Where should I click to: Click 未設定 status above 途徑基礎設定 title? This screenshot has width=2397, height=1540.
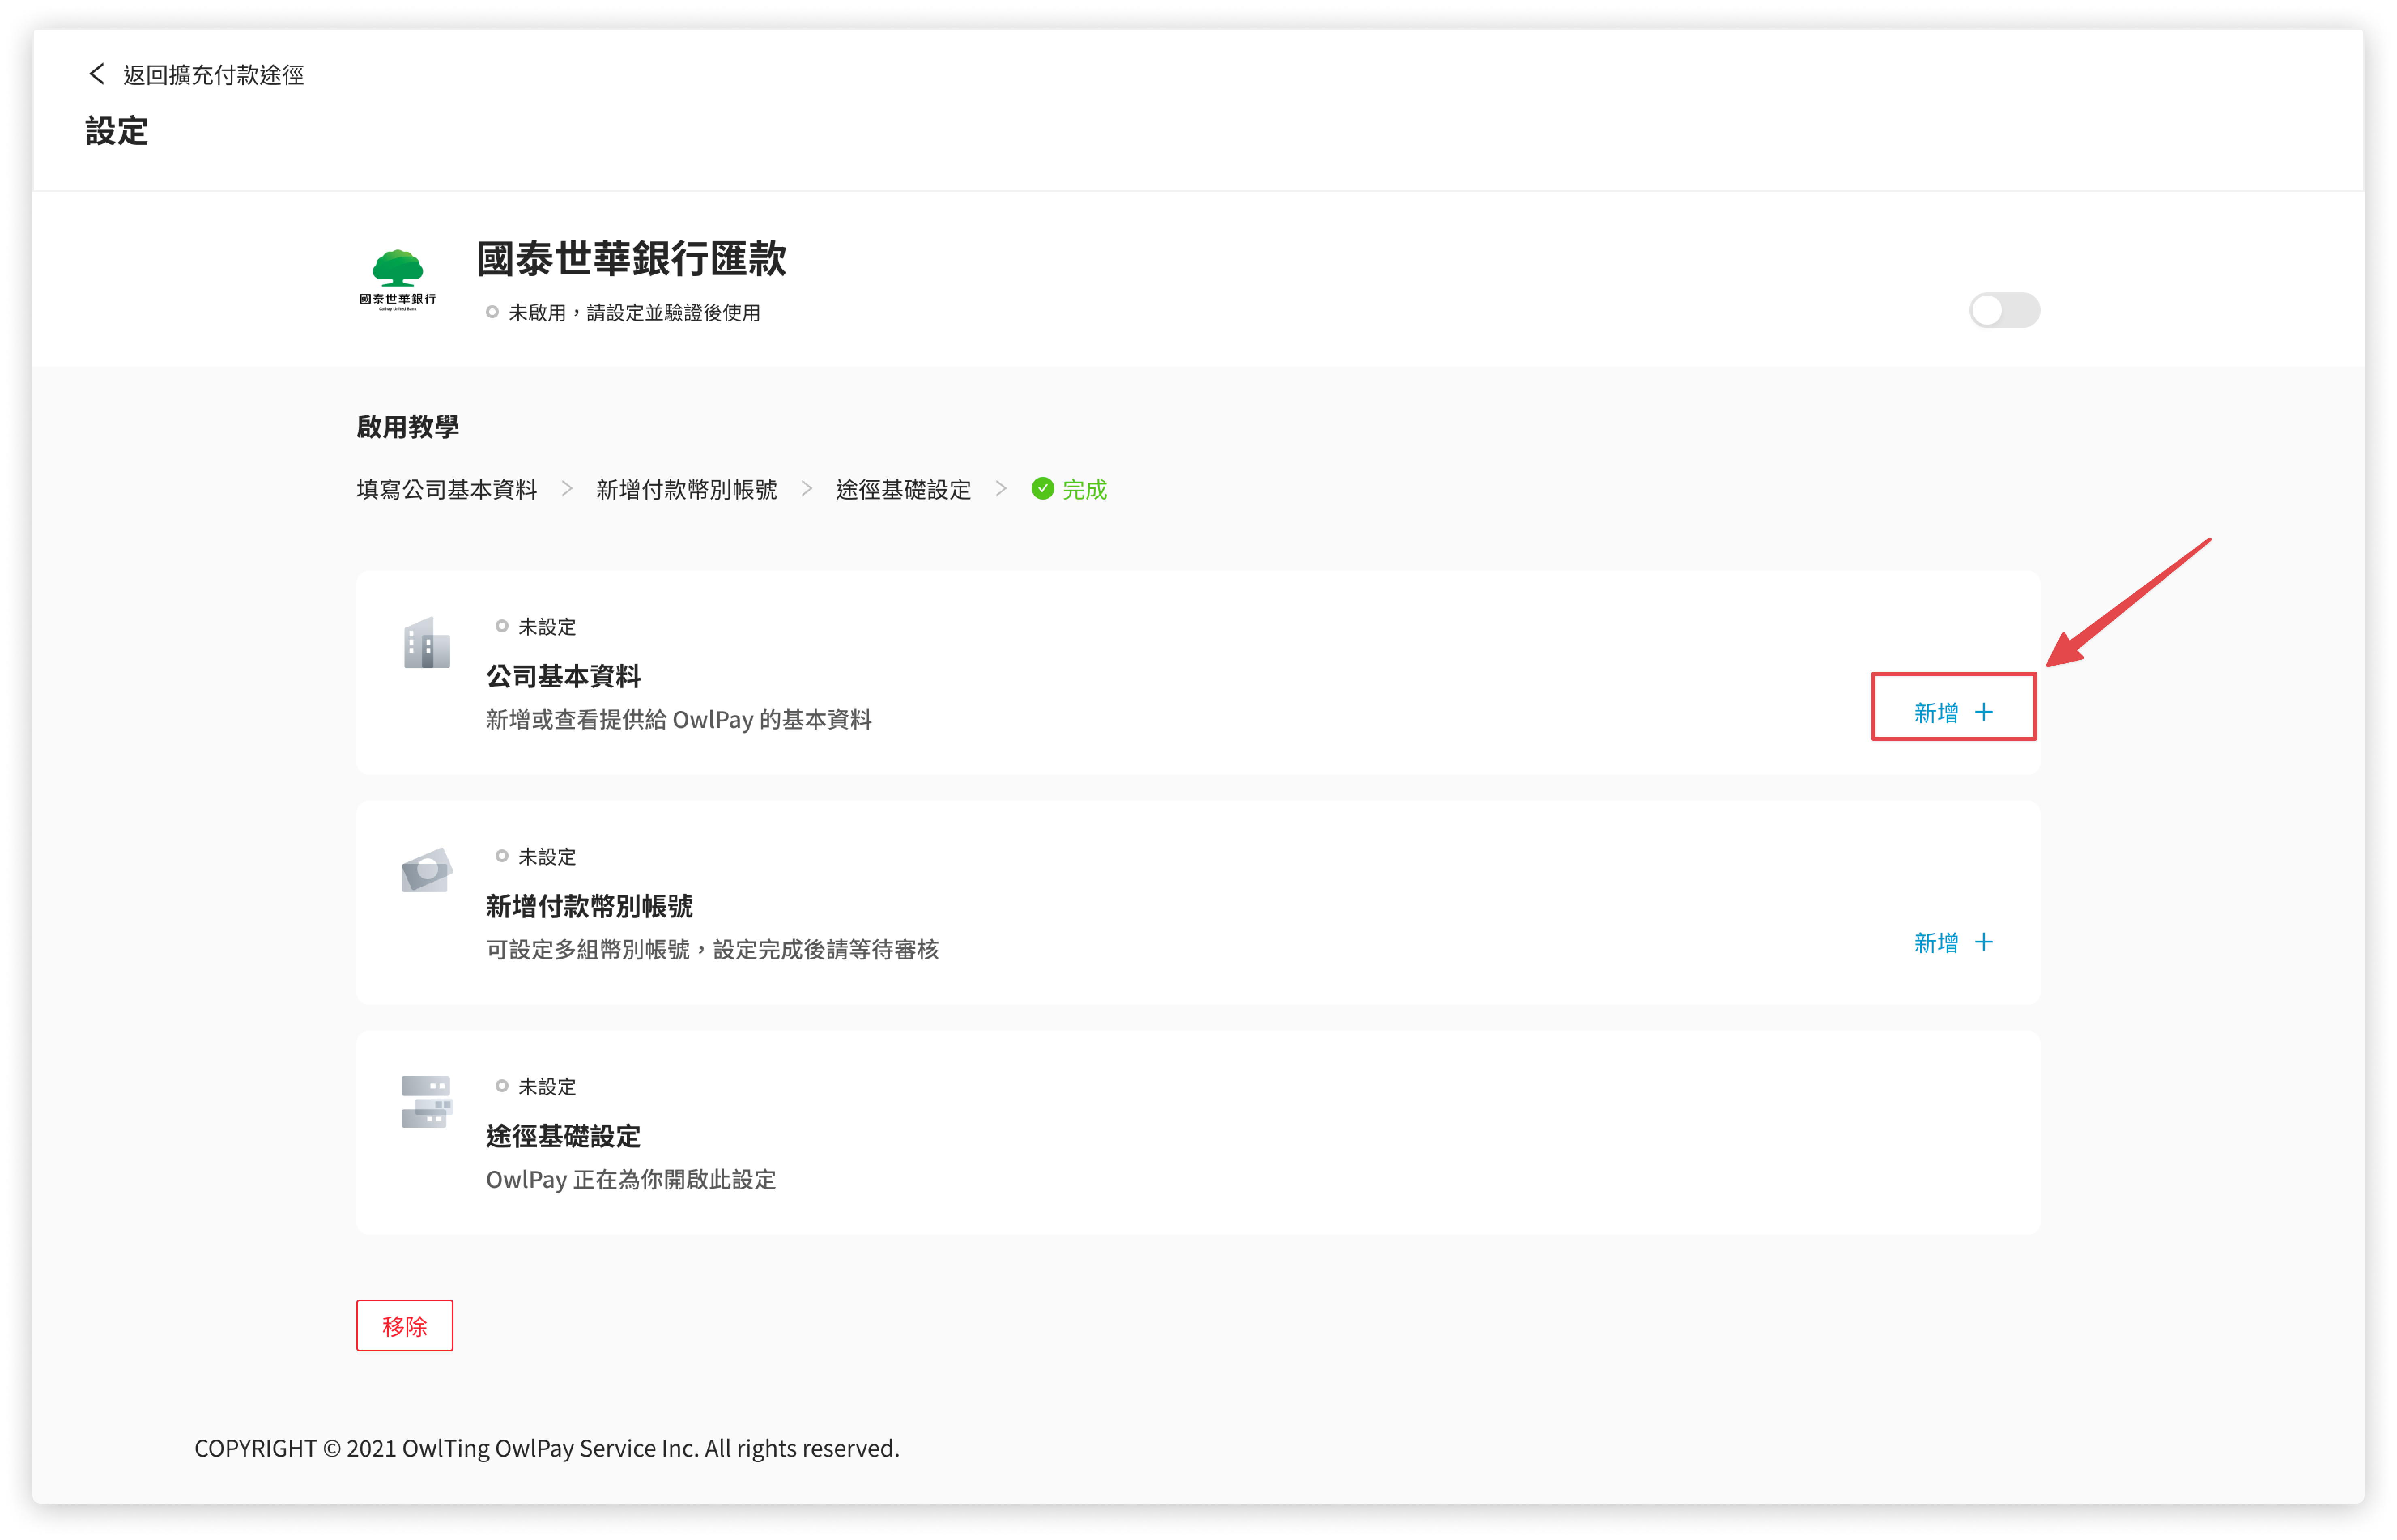point(547,1087)
